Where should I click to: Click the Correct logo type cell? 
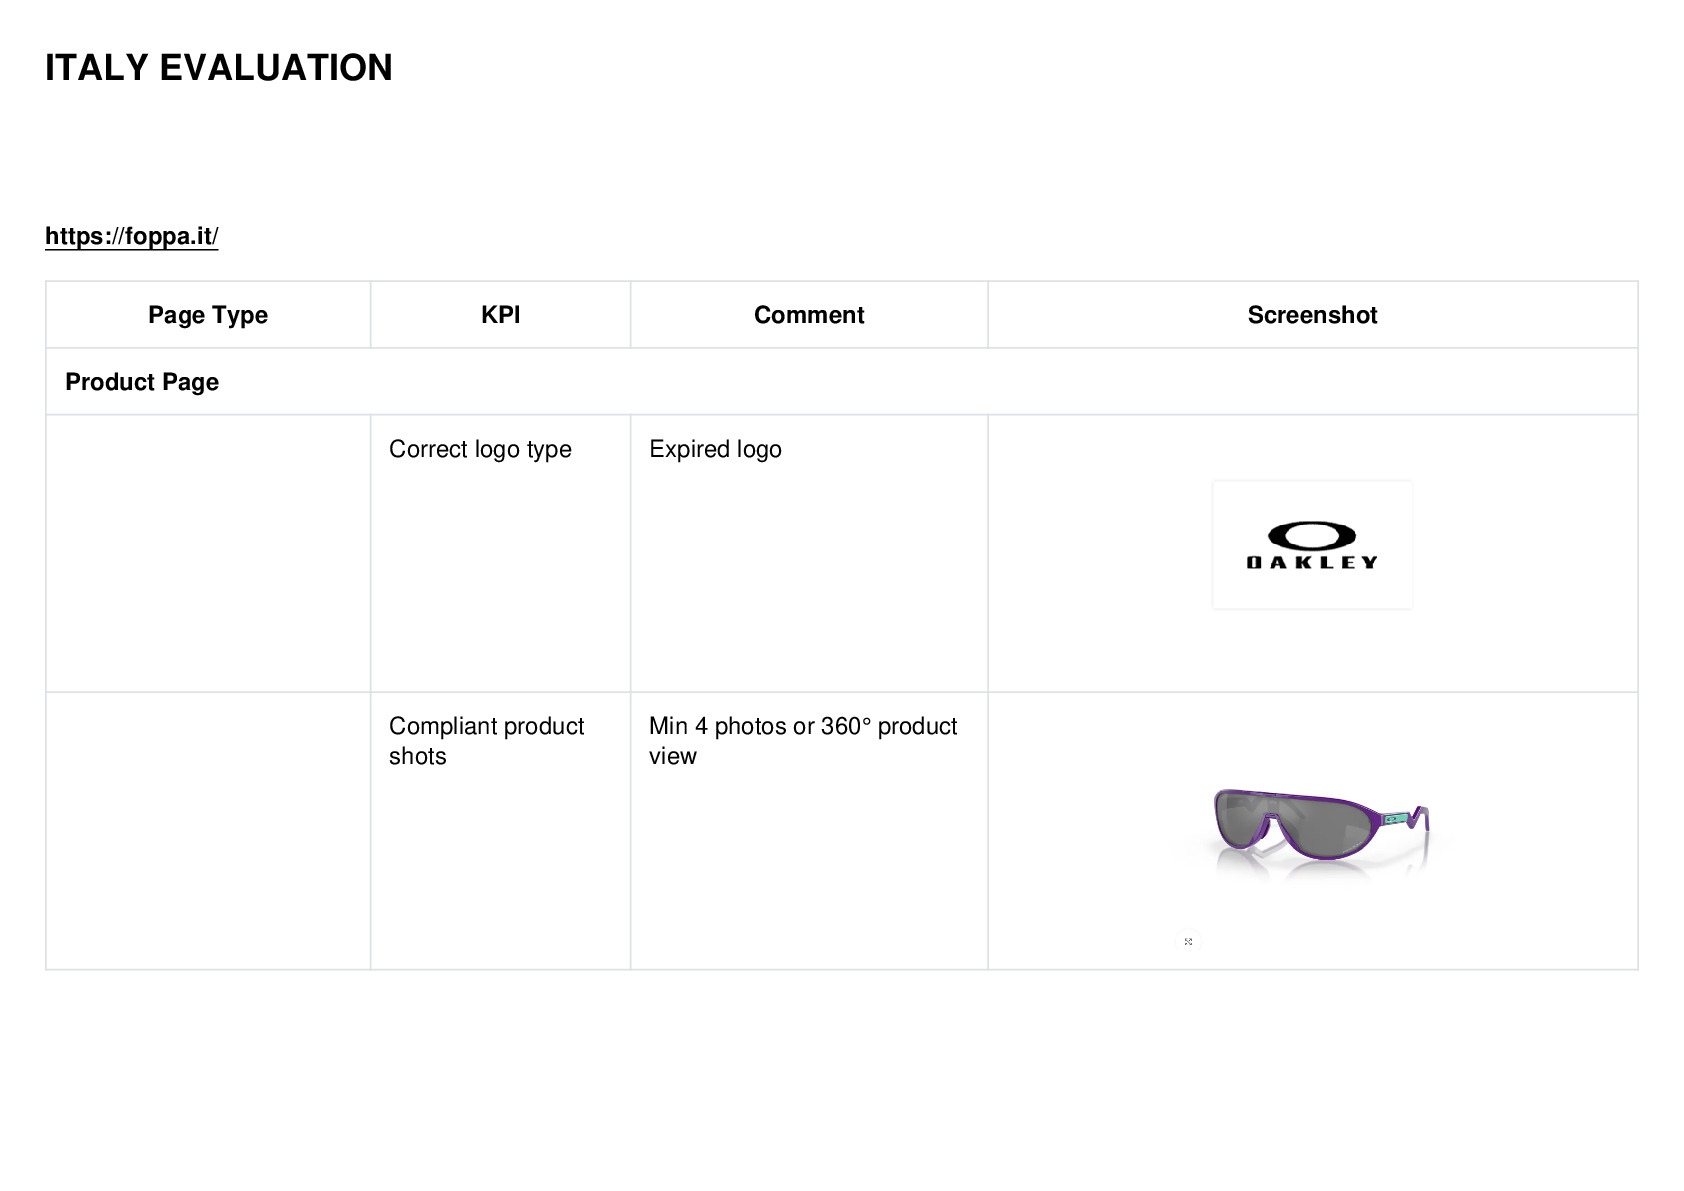[500, 553]
